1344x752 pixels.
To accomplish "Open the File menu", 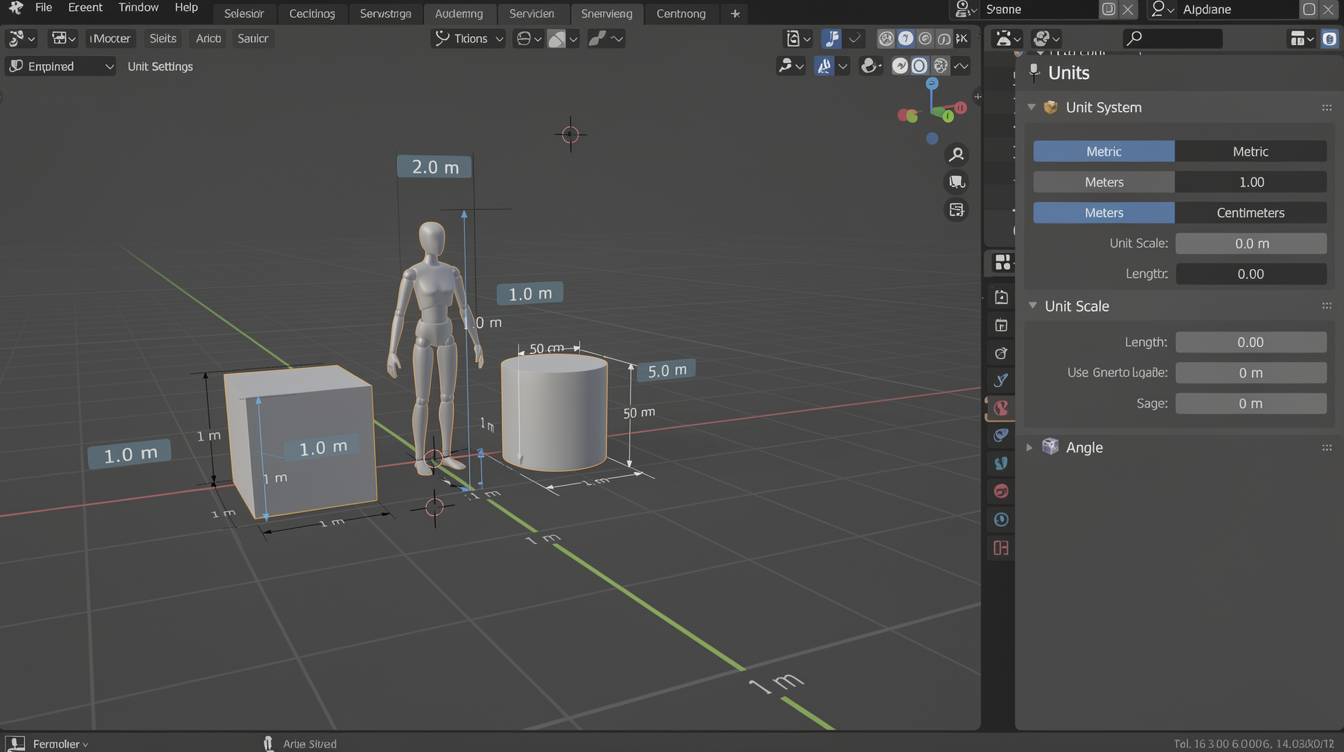I will point(43,6).
